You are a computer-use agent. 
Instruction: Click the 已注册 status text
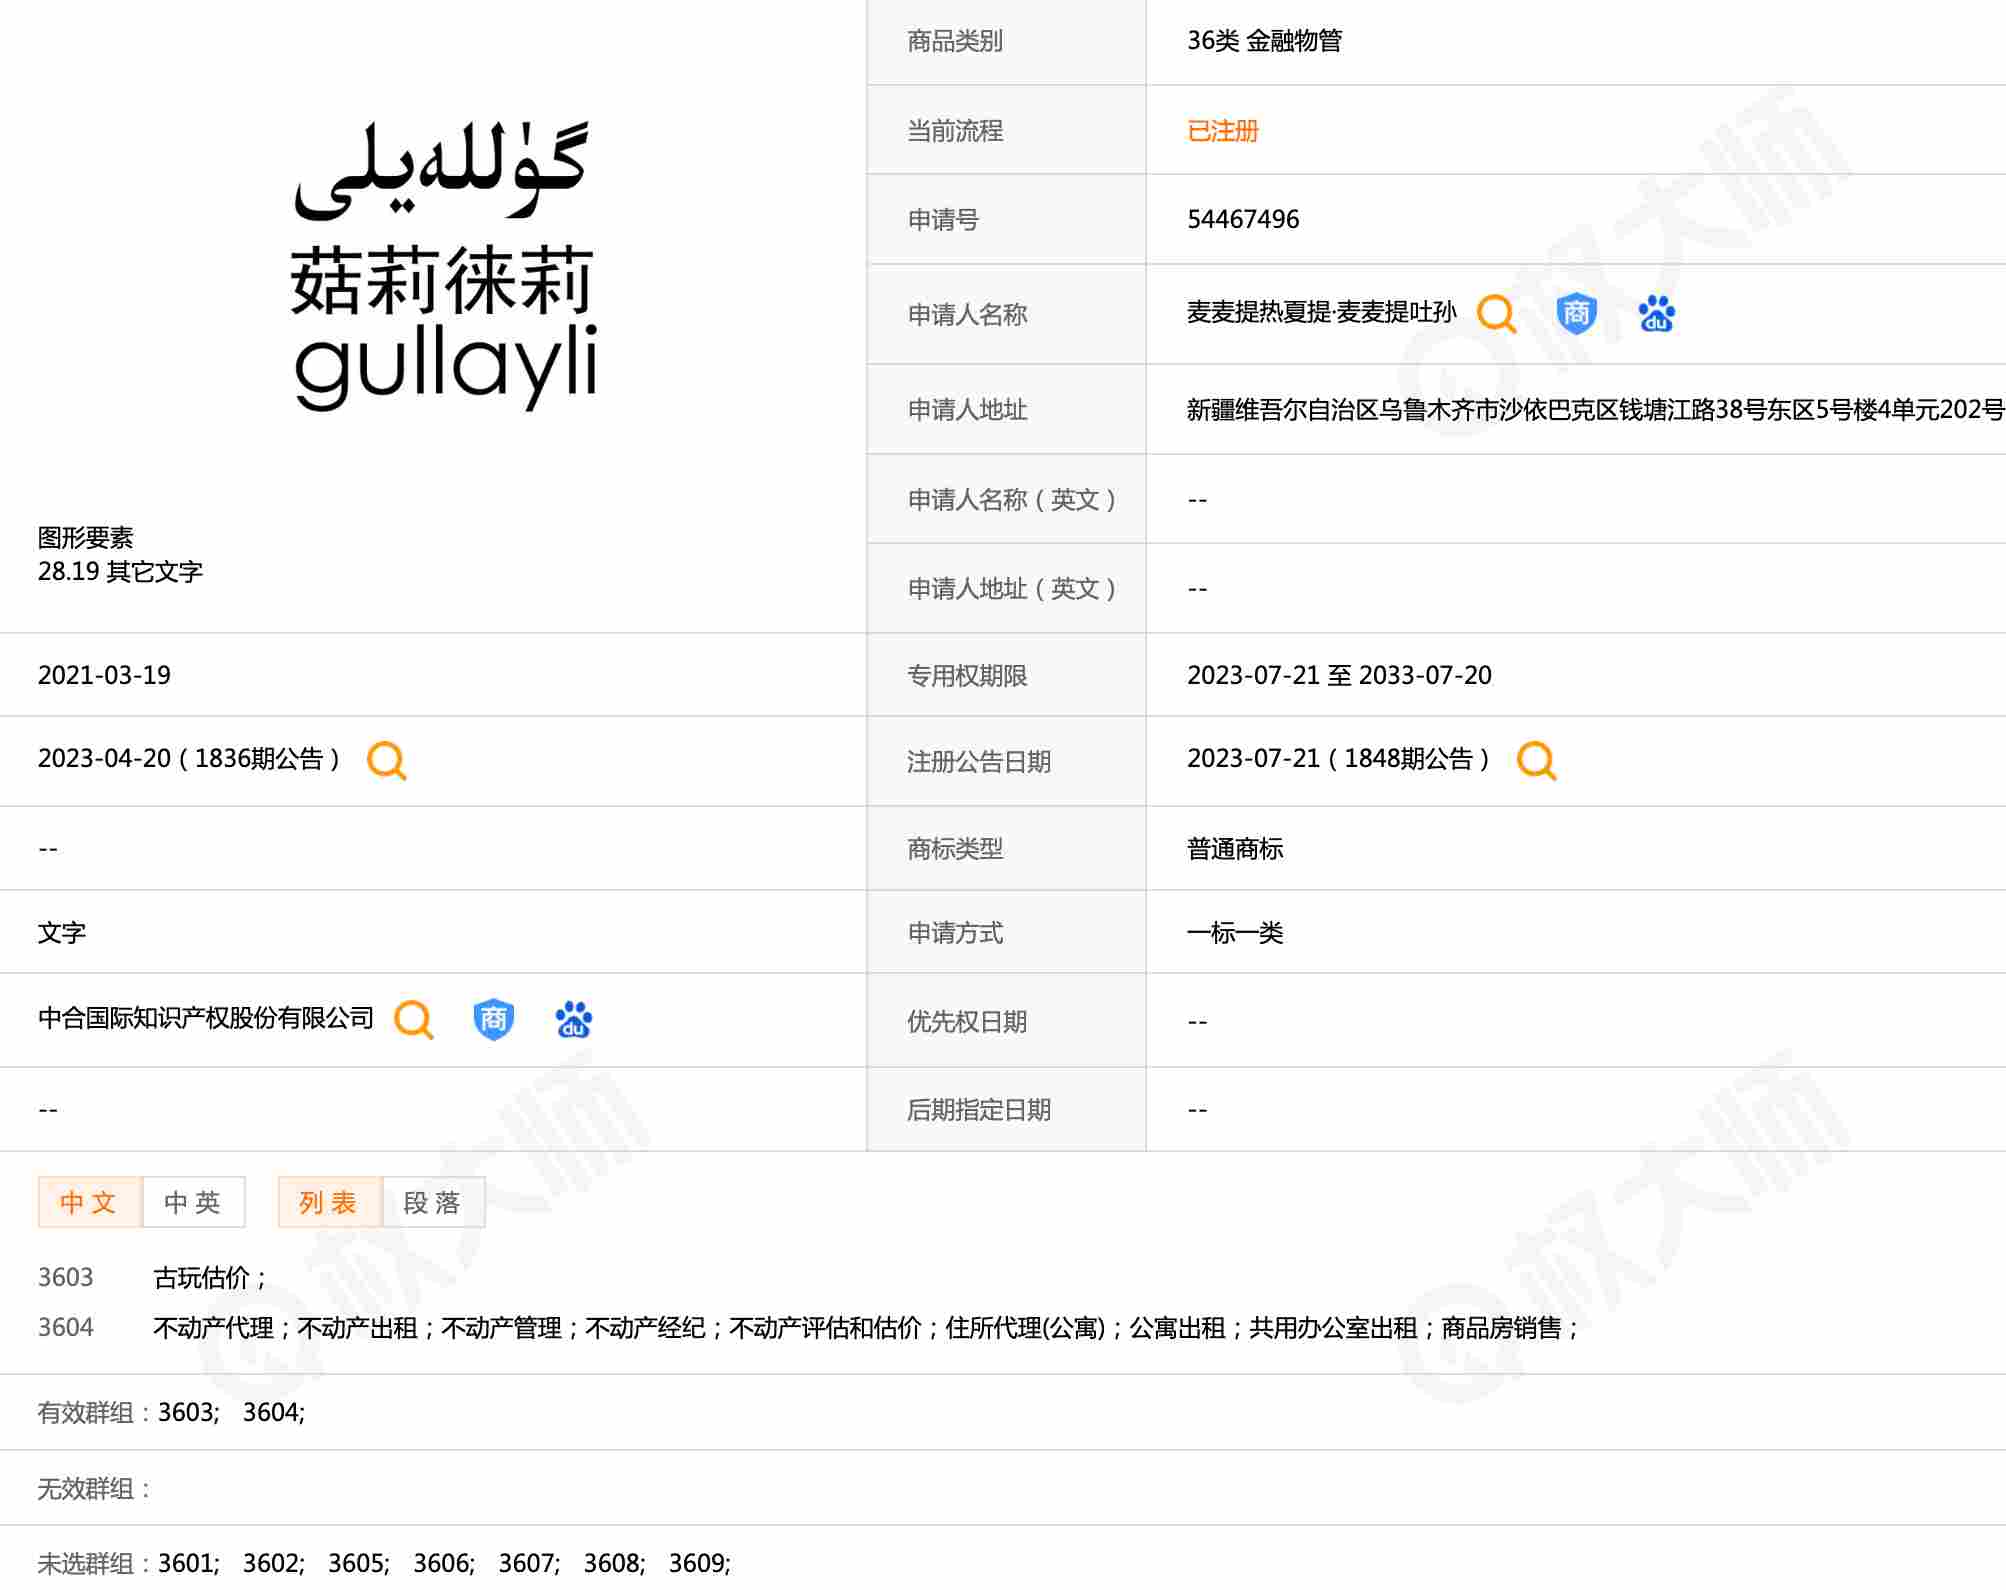coord(1222,131)
